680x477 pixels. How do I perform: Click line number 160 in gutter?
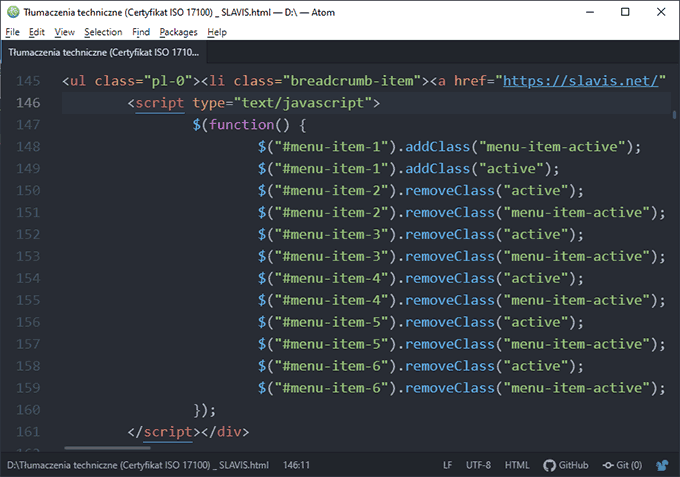(28, 410)
